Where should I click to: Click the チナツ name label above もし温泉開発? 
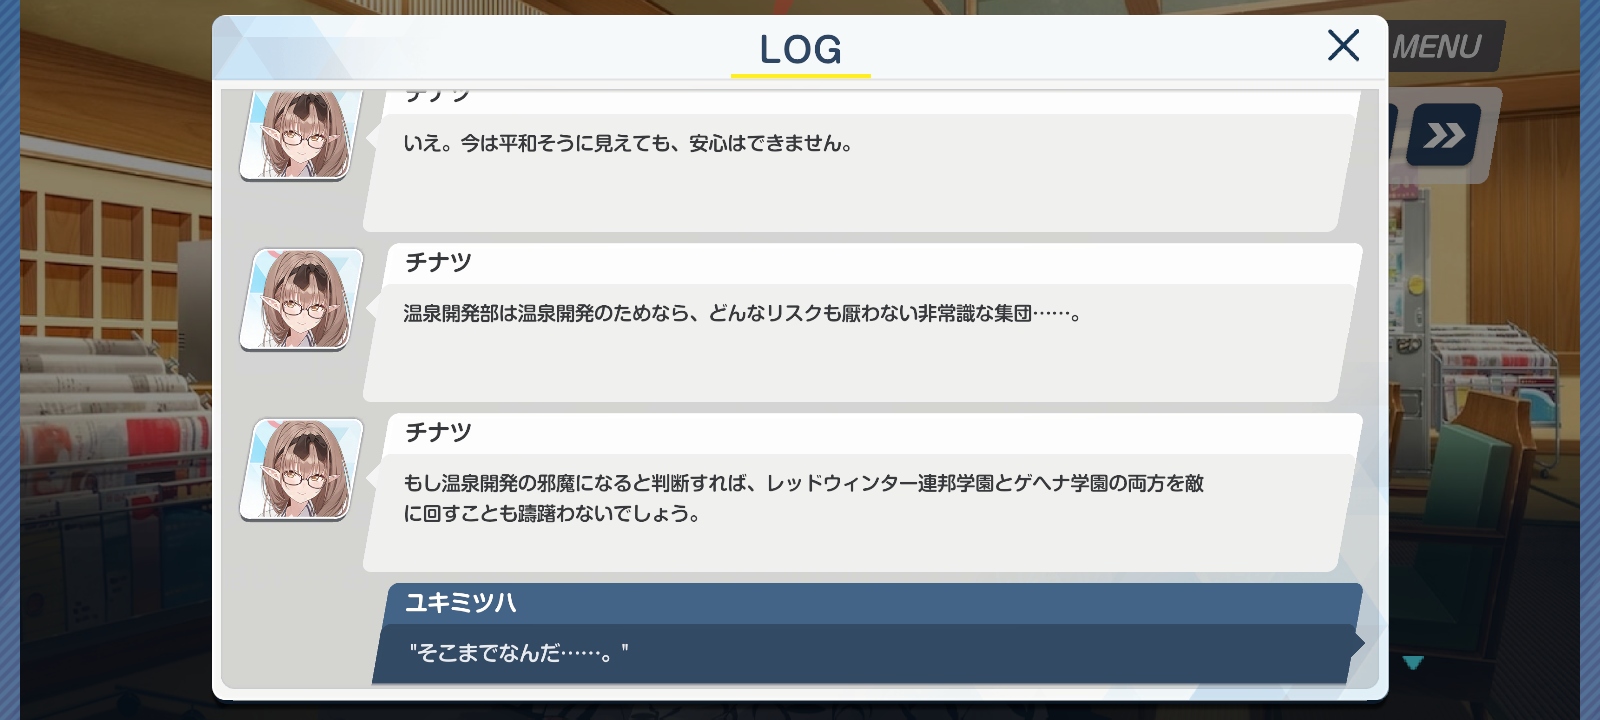coord(438,432)
